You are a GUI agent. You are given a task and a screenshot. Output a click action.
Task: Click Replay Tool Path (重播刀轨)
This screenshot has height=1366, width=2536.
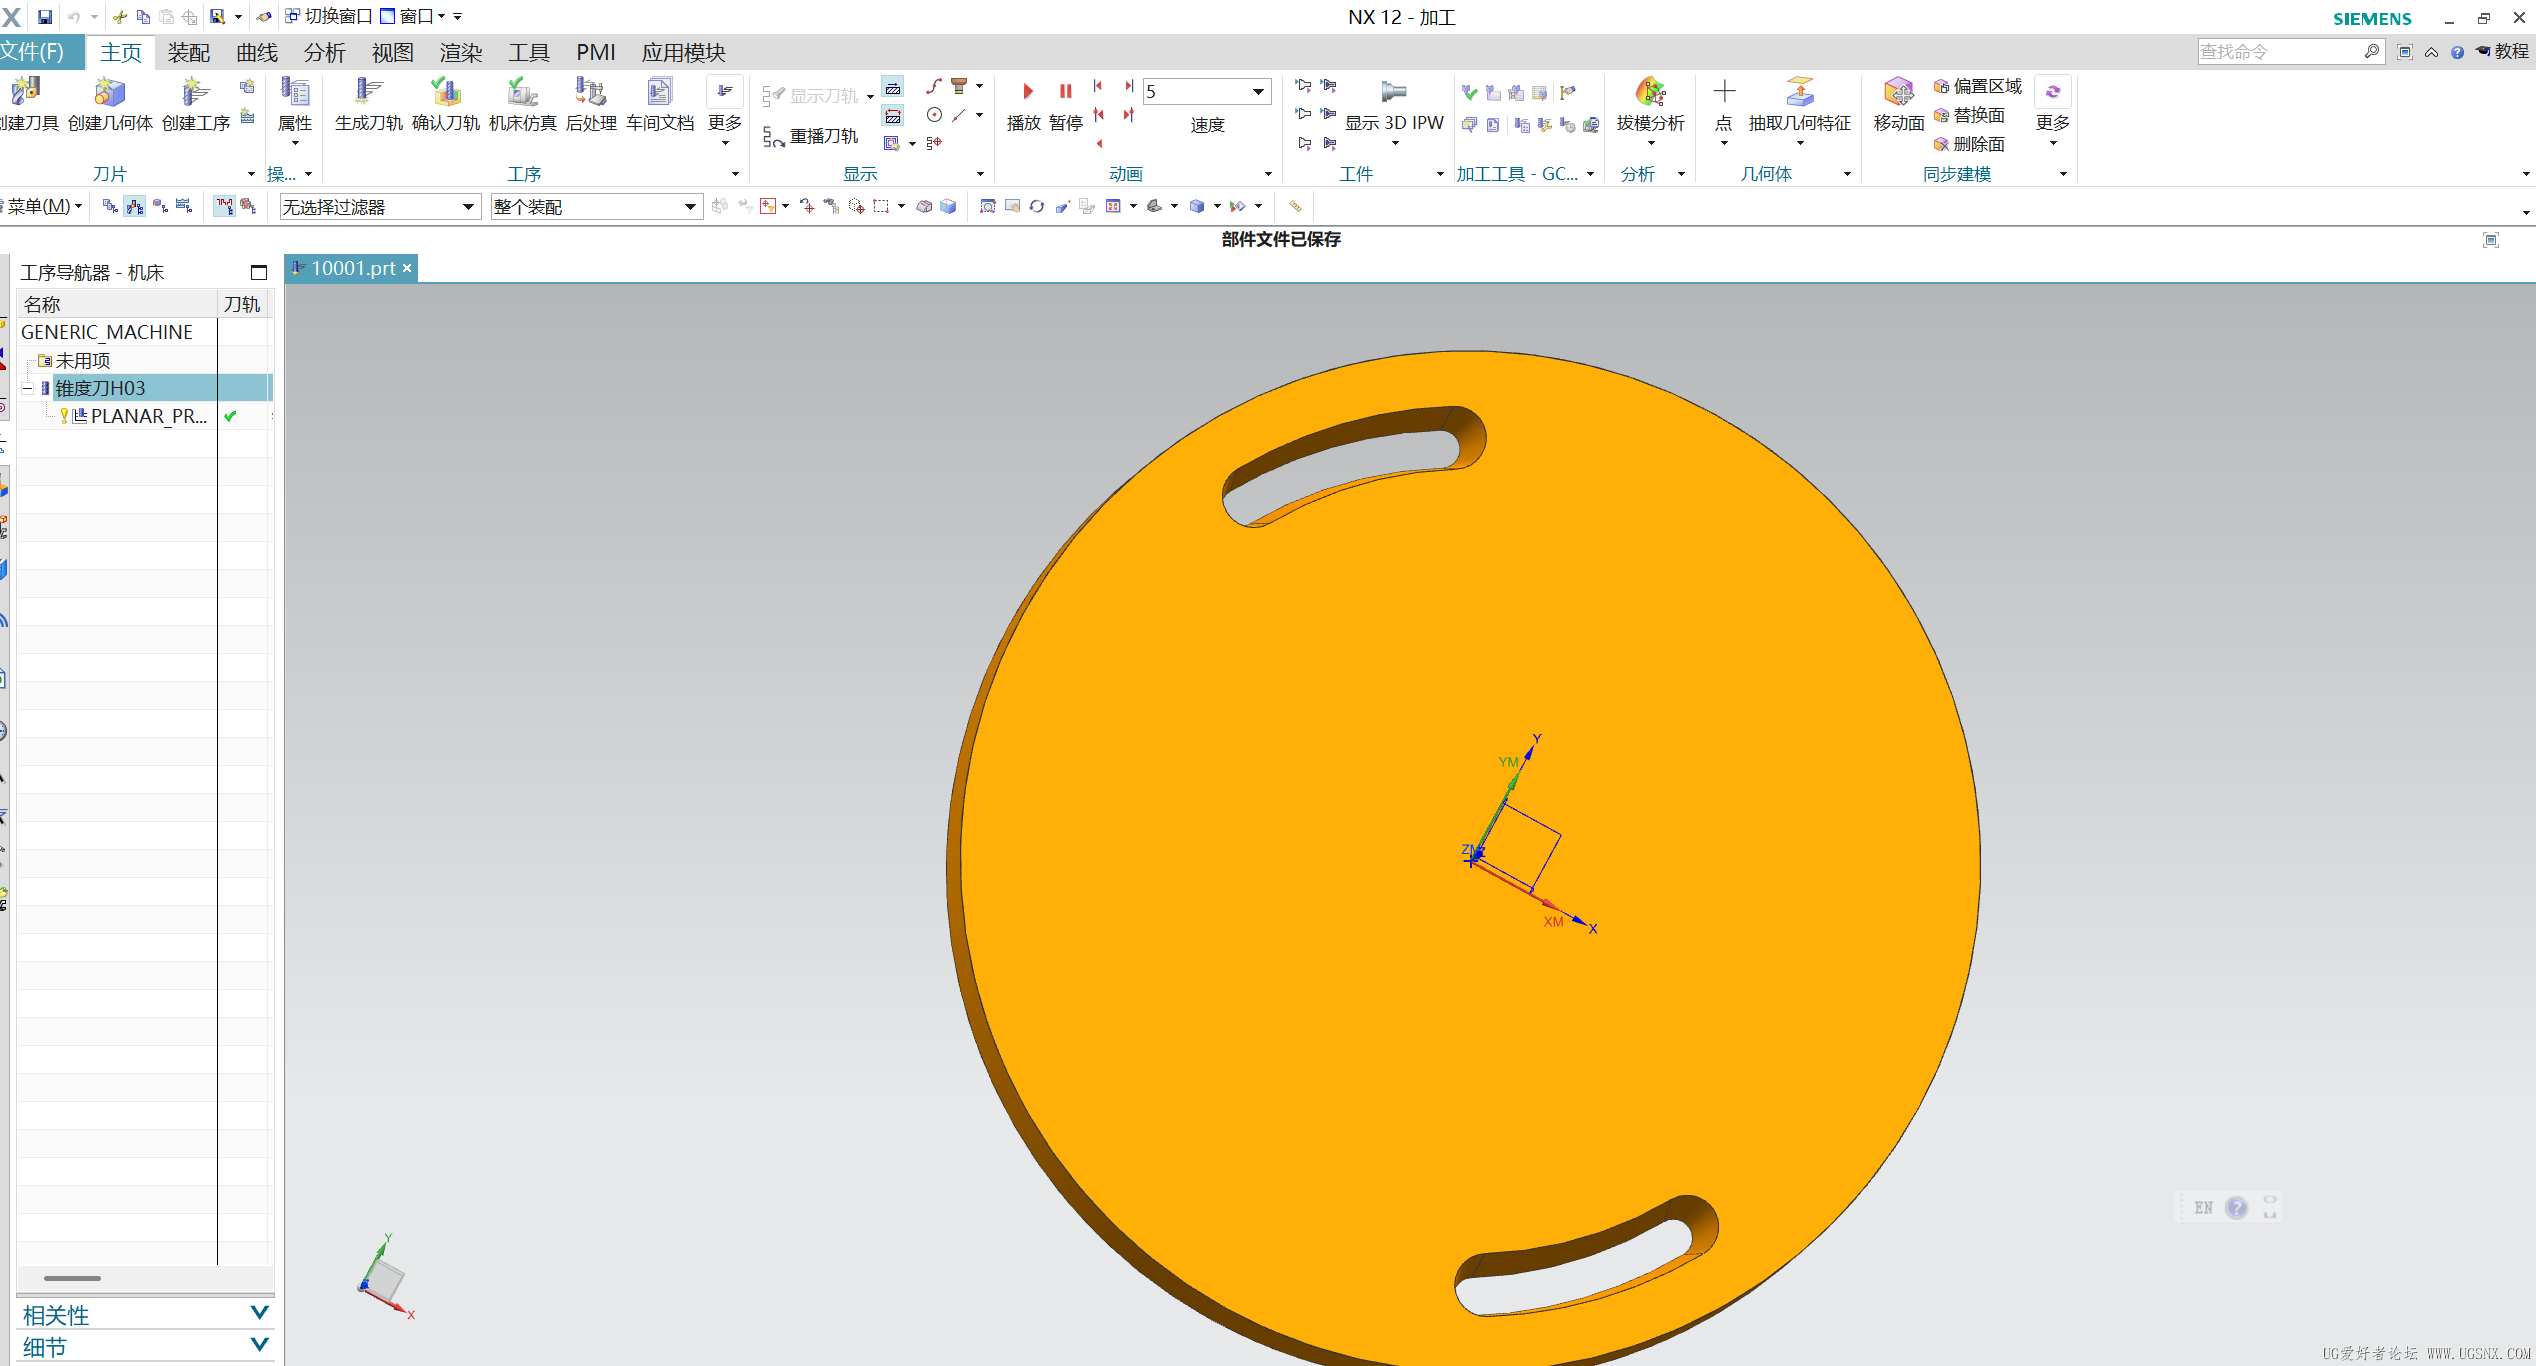pos(811,136)
